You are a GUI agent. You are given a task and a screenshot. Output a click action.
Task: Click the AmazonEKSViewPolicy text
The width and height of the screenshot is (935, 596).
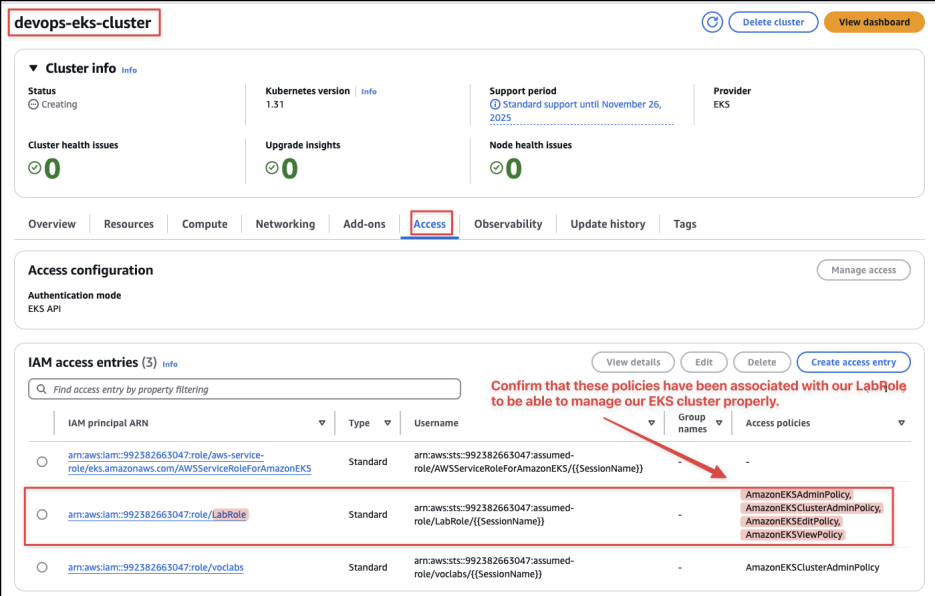click(x=794, y=535)
